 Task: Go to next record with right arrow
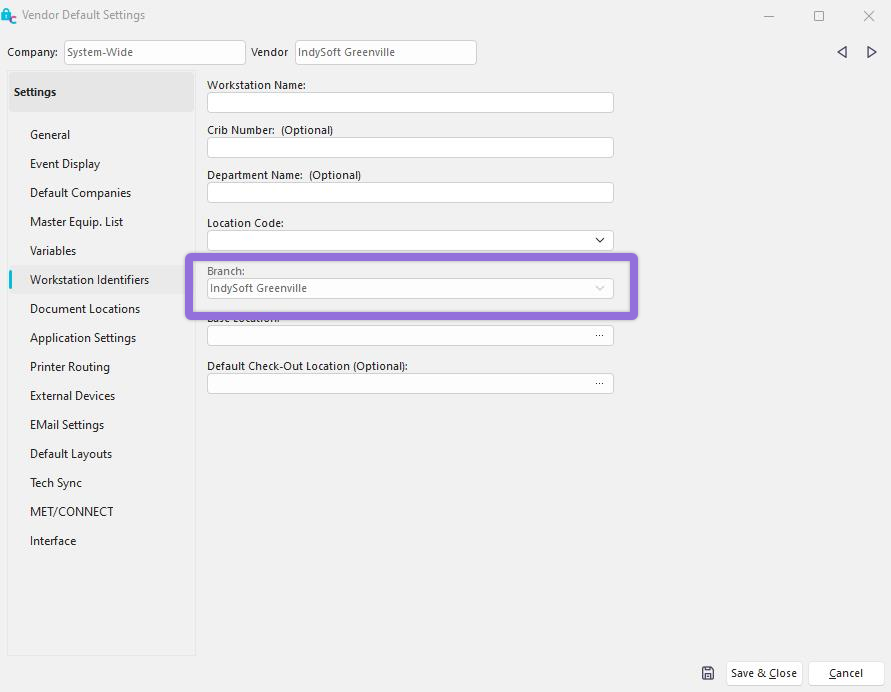[x=871, y=52]
